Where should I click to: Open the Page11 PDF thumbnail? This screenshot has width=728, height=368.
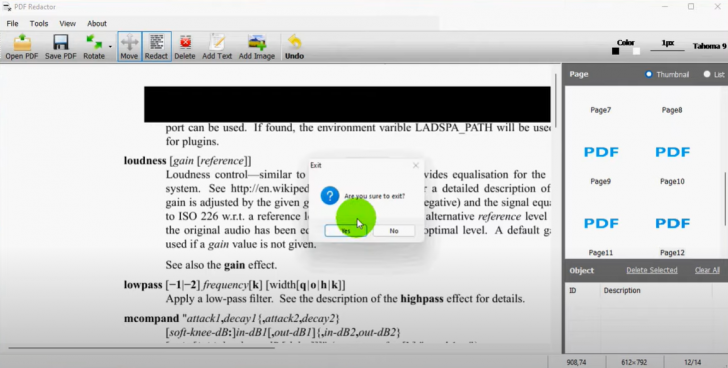pyautogui.click(x=601, y=223)
